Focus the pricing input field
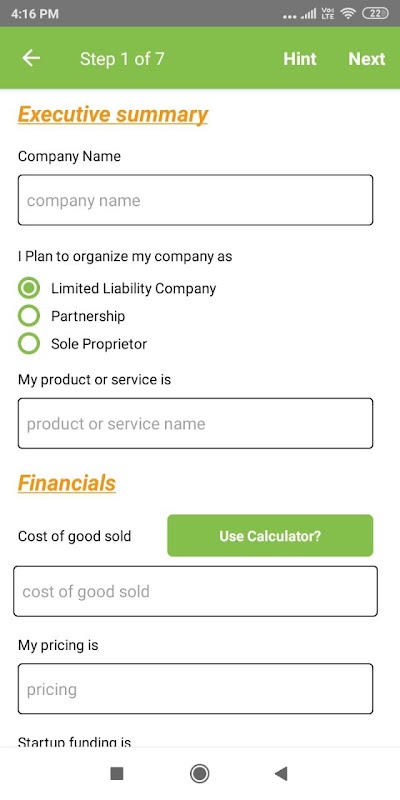This screenshot has width=400, height=800. coord(195,689)
